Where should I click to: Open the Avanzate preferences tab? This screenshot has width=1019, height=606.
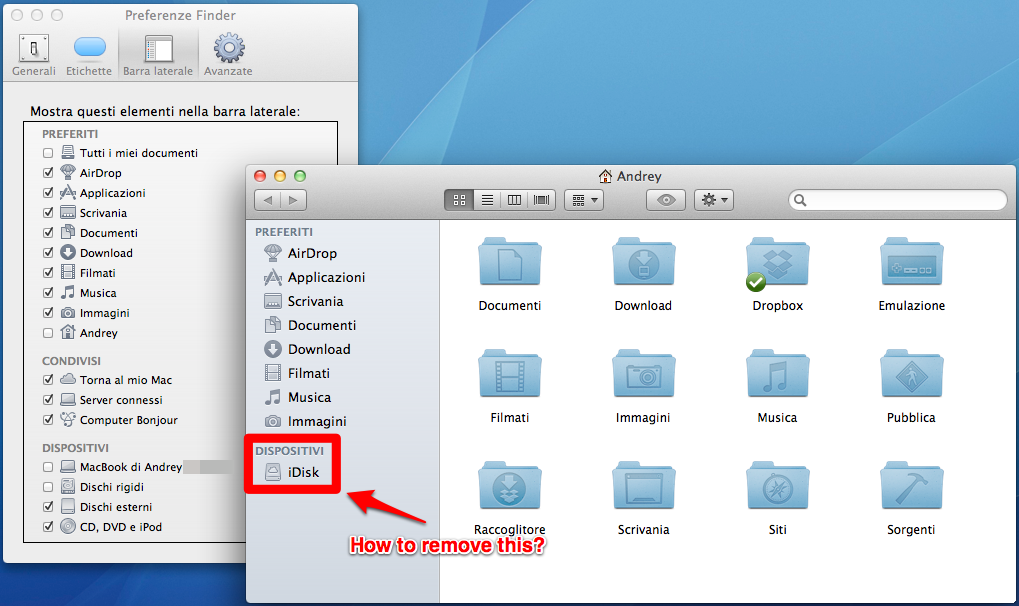click(x=228, y=56)
